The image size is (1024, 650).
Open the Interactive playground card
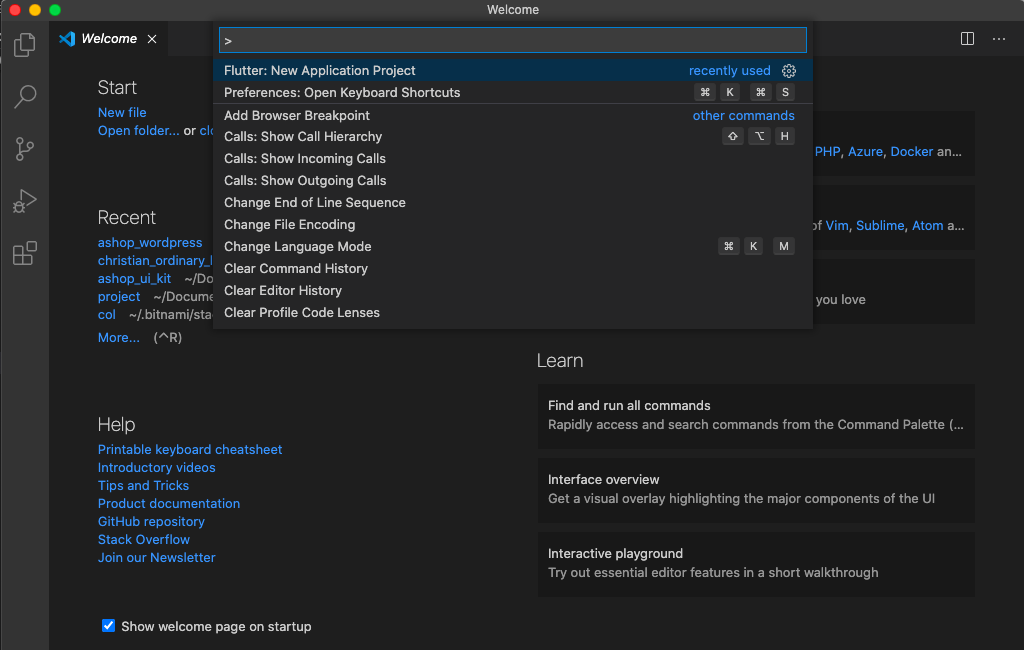click(x=756, y=563)
